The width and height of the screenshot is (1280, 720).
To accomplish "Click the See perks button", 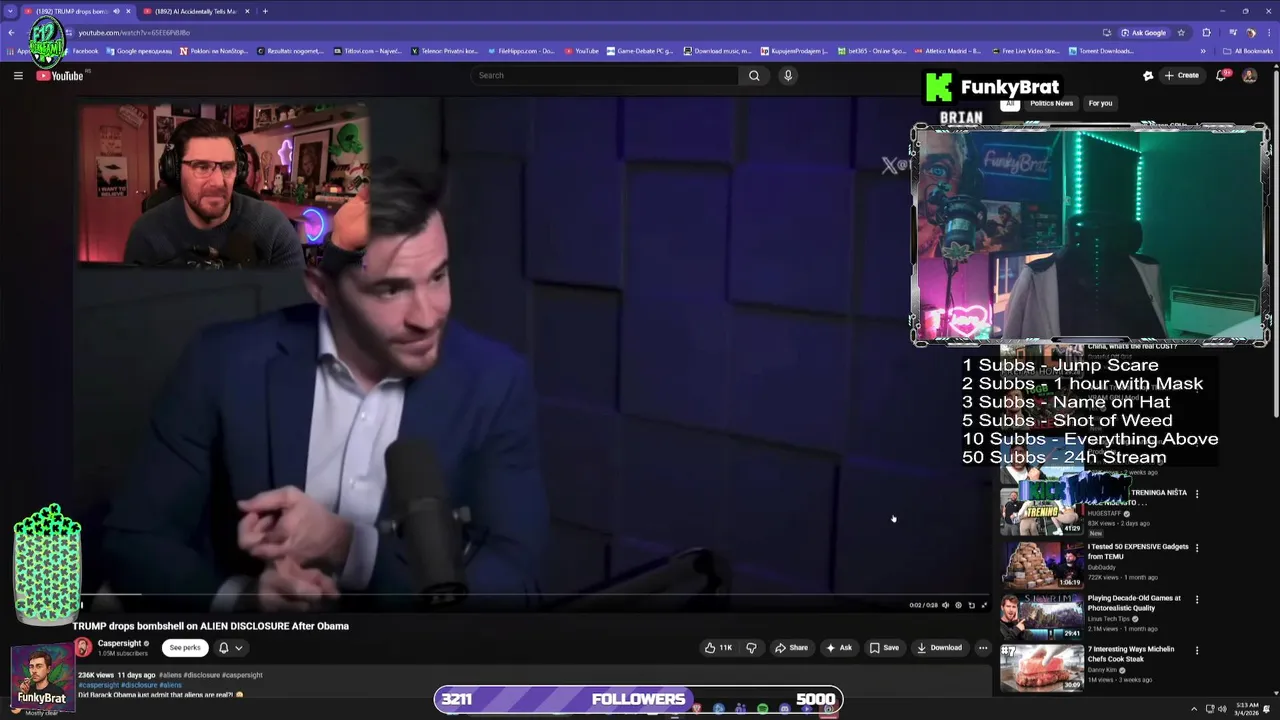I will point(184,647).
